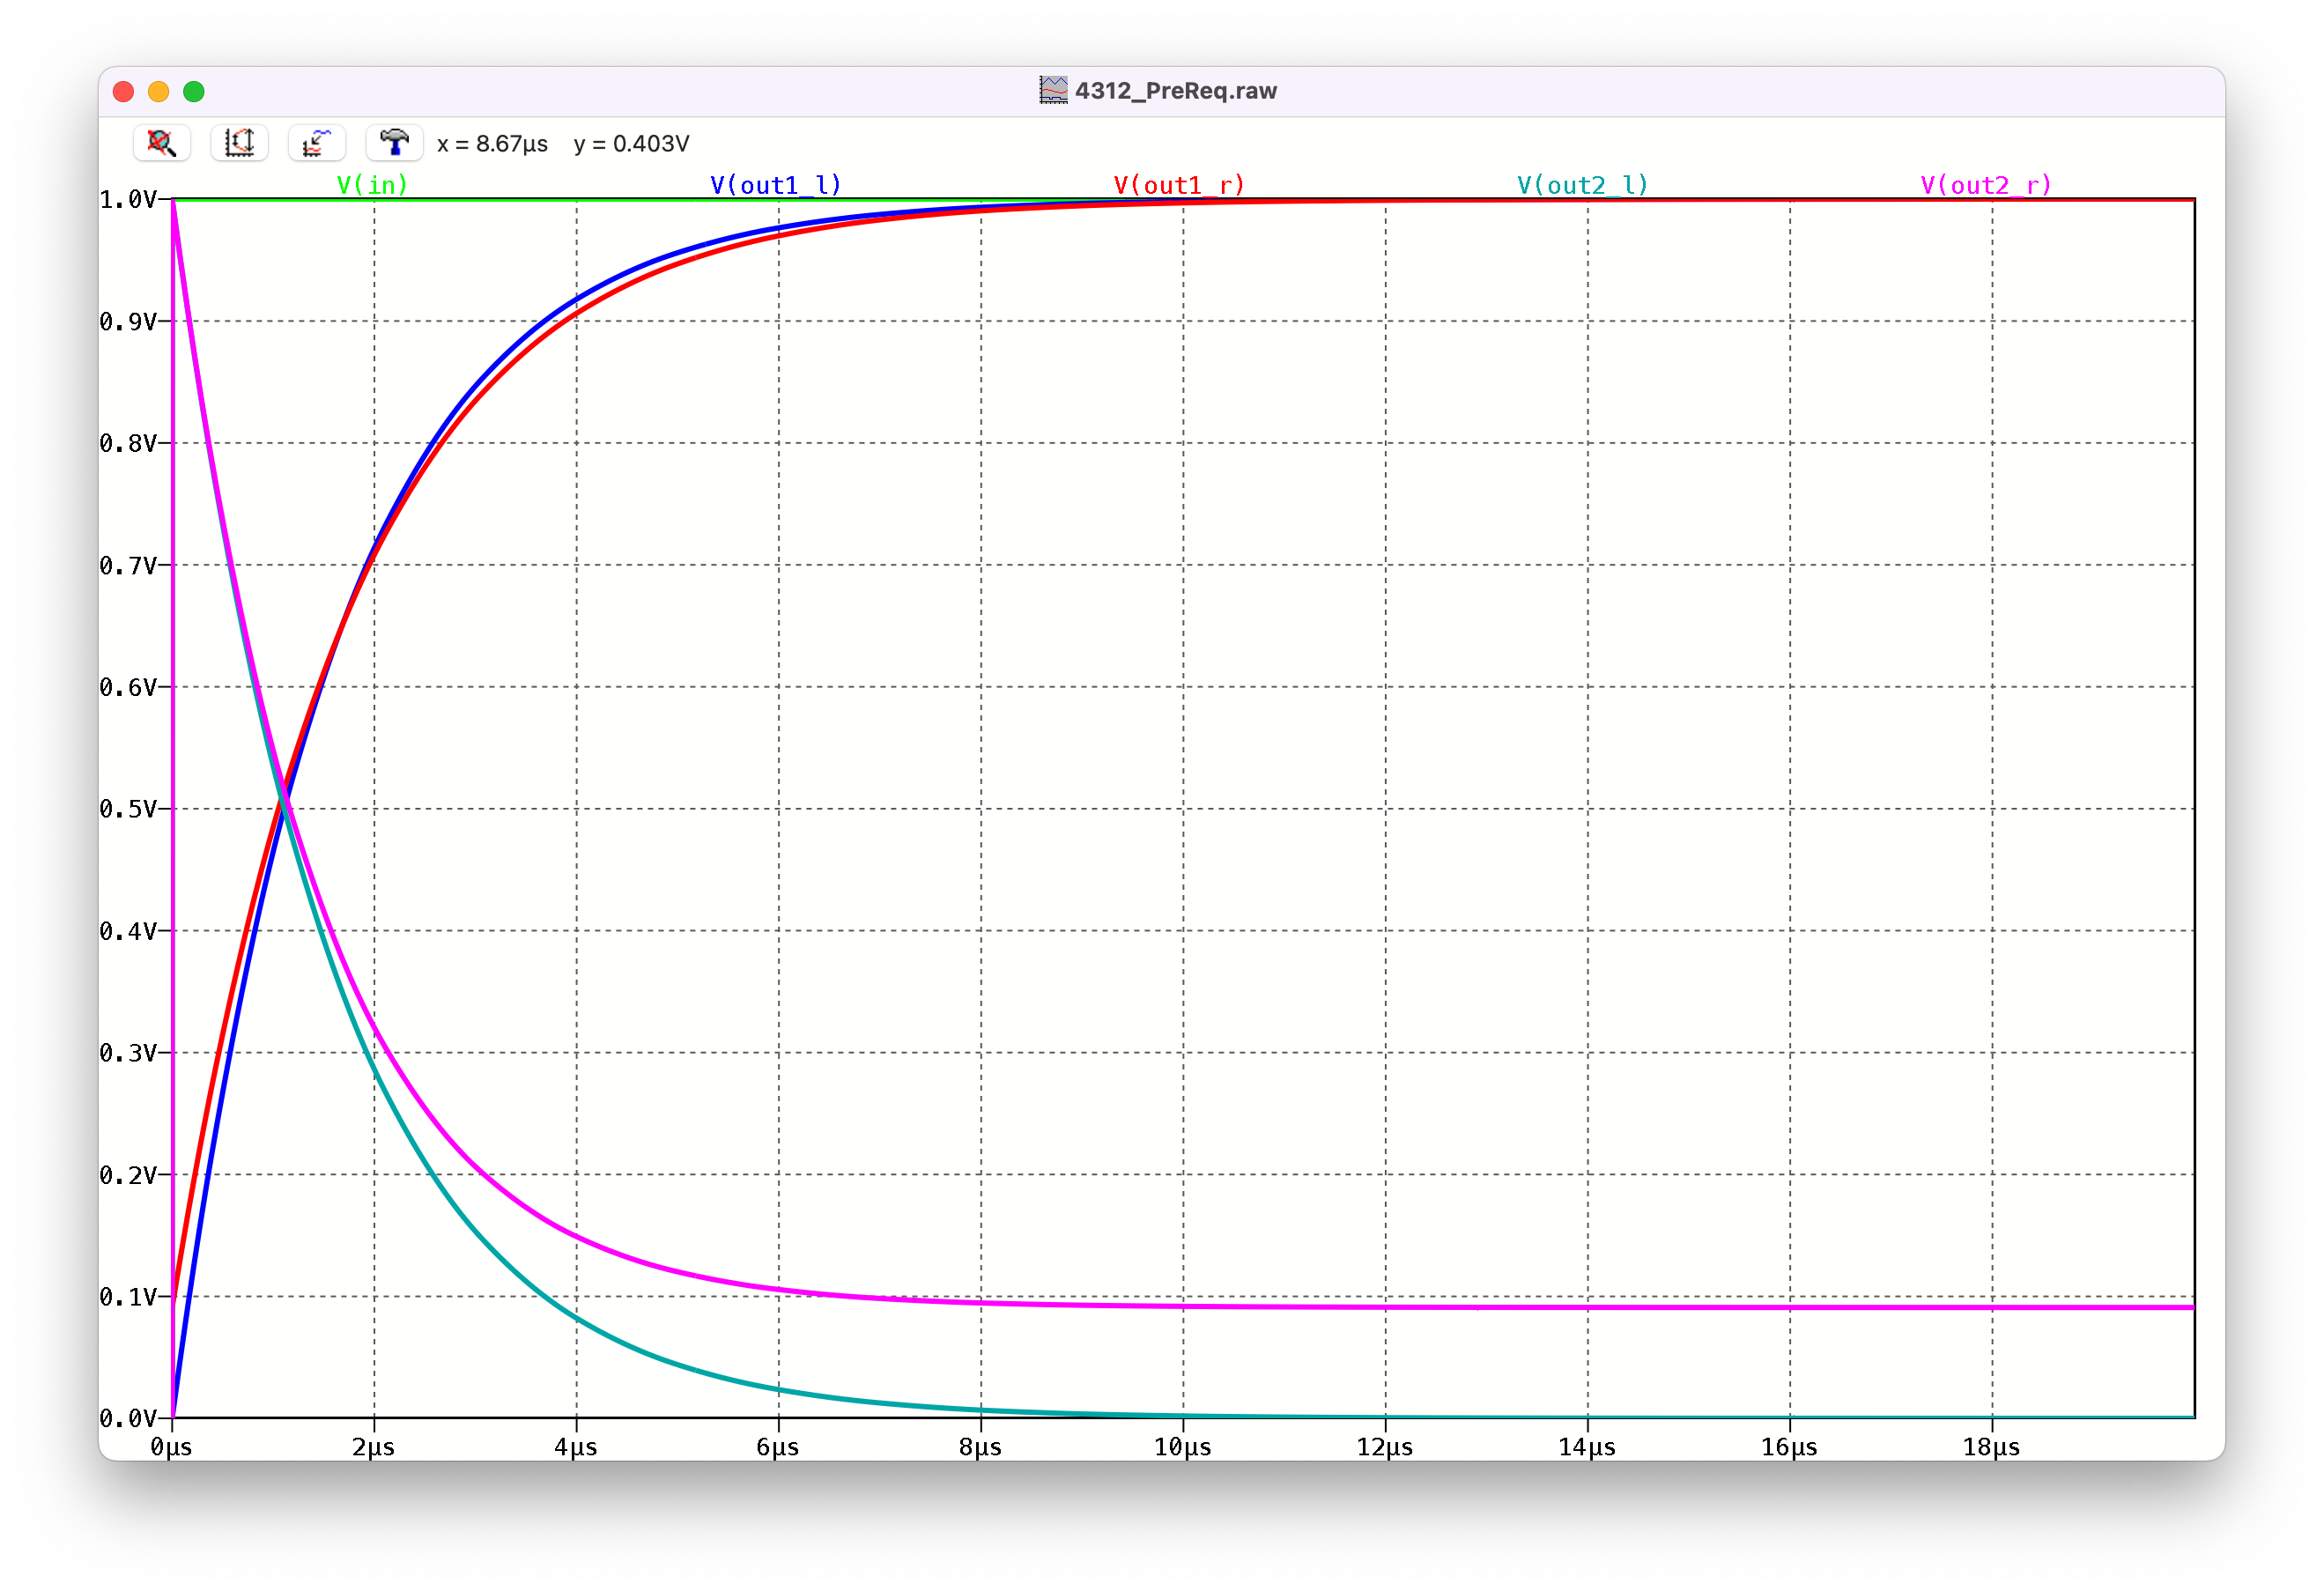Image resolution: width=2324 pixels, height=1591 pixels.
Task: Click the V(out2_l) teal trace label
Action: pyautogui.click(x=1582, y=185)
